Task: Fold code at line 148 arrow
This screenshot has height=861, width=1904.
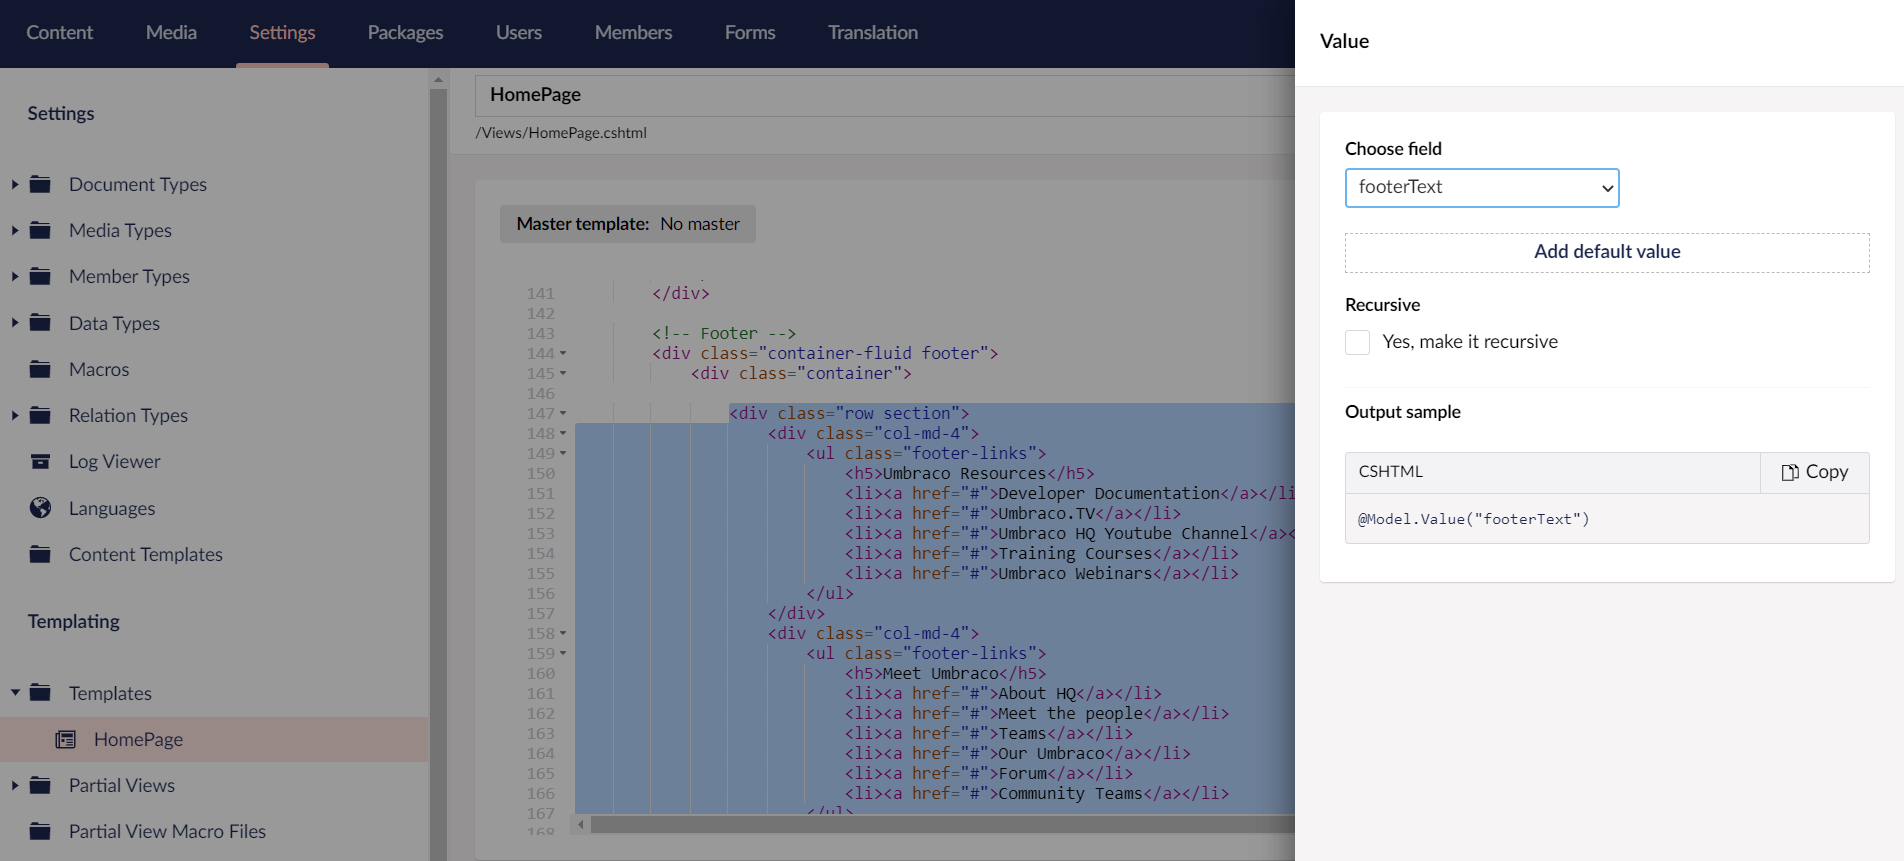Action: pos(563,433)
